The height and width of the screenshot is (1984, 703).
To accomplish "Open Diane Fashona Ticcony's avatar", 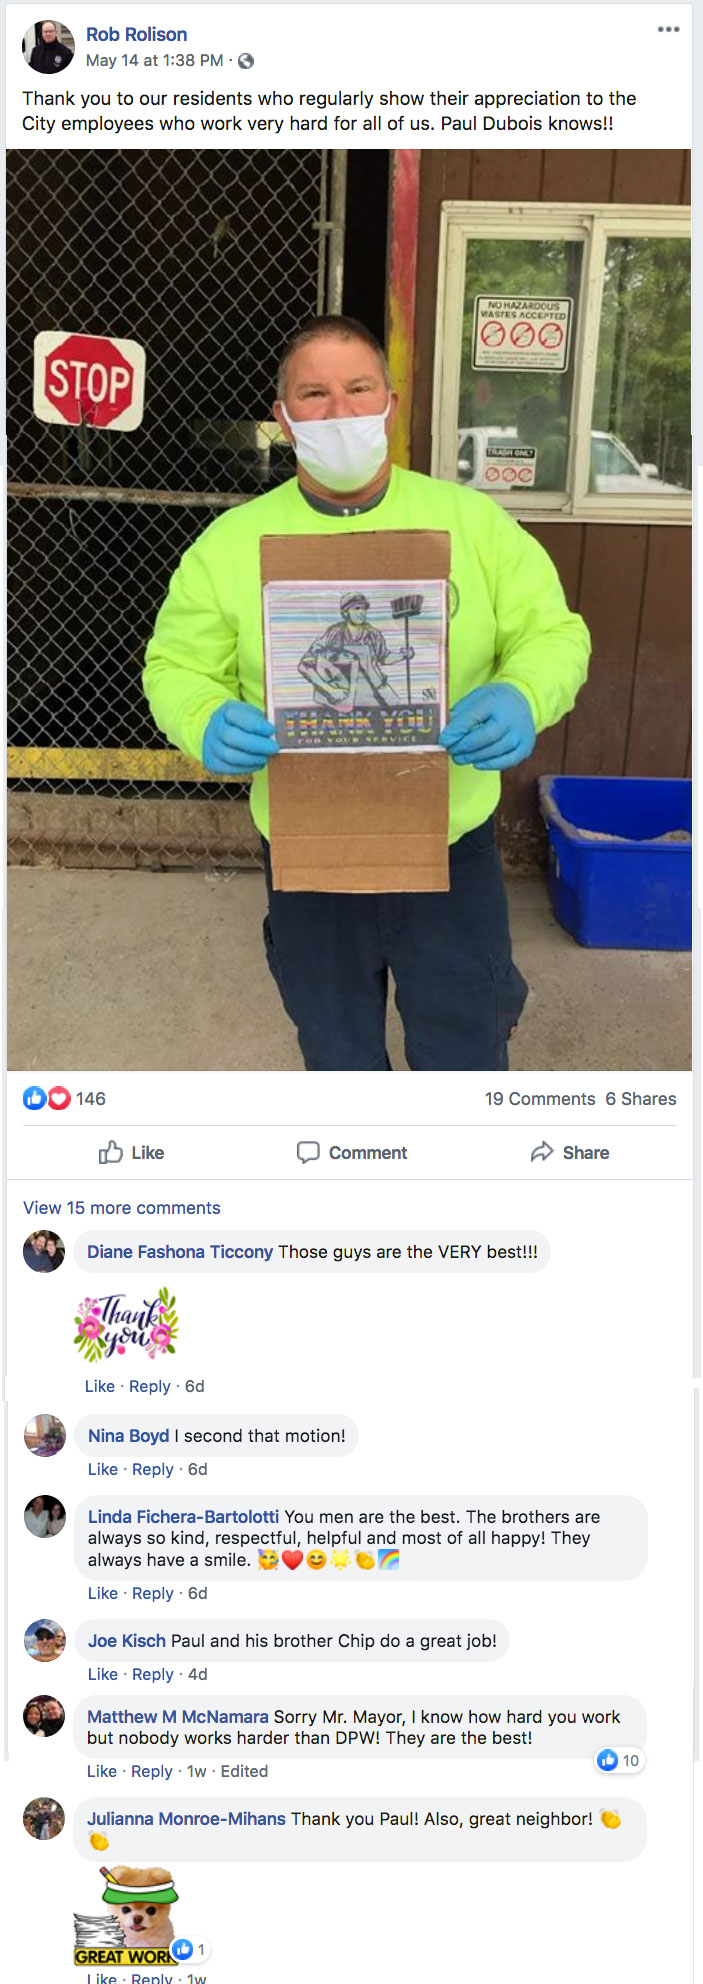I will (44, 1251).
